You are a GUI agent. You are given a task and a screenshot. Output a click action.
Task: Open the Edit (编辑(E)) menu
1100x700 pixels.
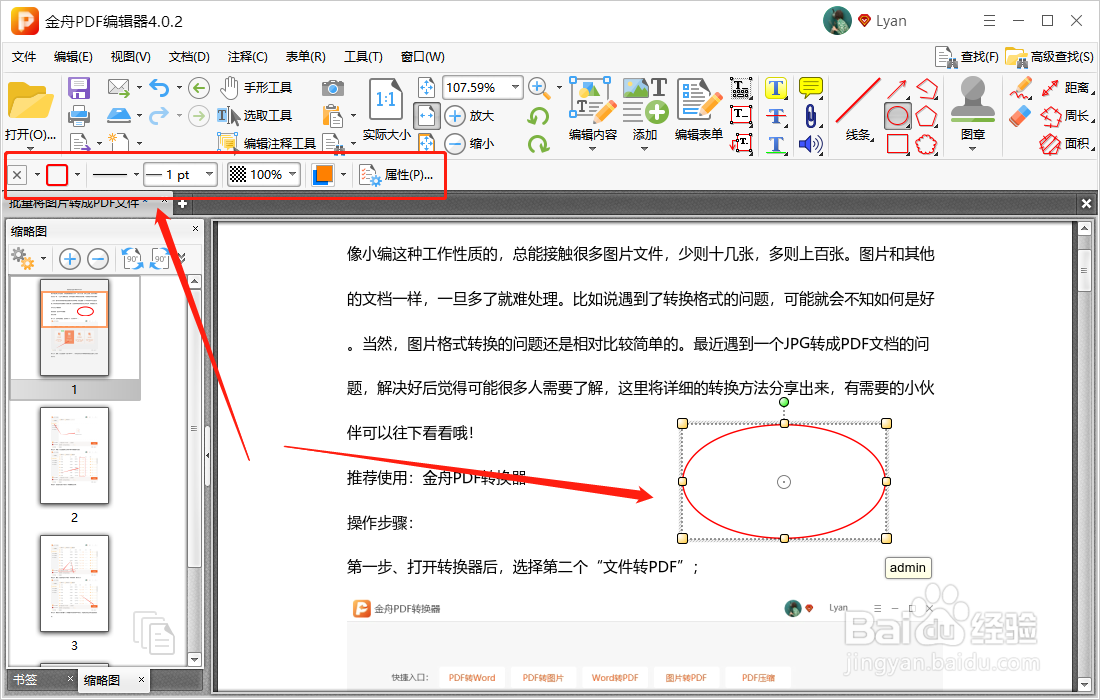coord(73,57)
